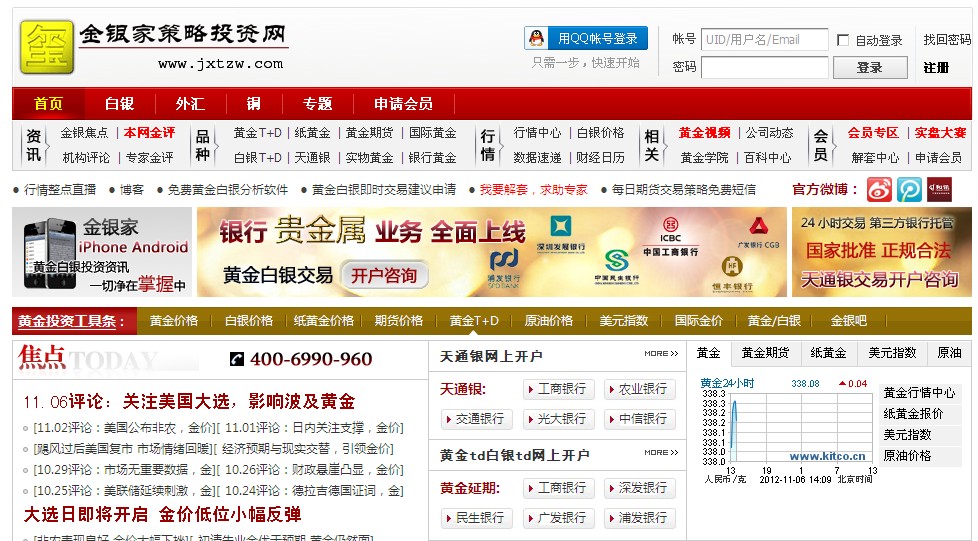
Task: Switch to the 原油 chart tab
Action: (948, 353)
